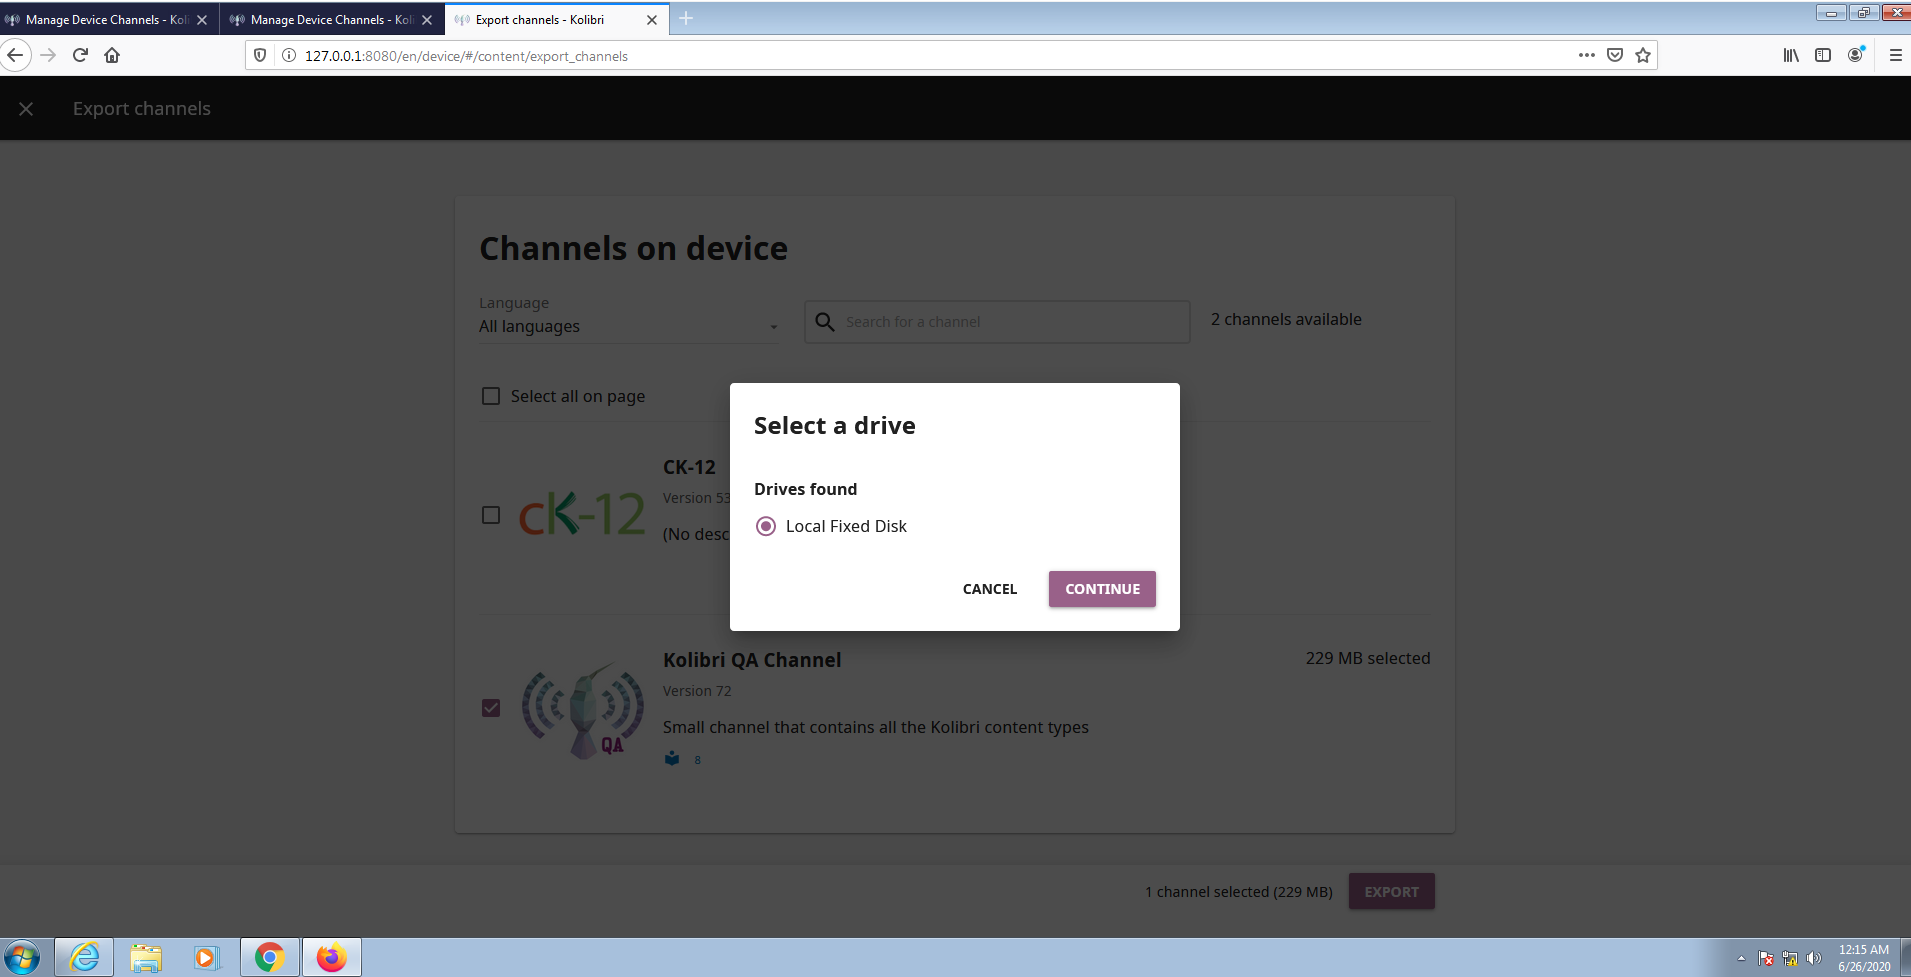Check the CK-12 channel checkbox
The image size is (1911, 977).
pyautogui.click(x=491, y=515)
